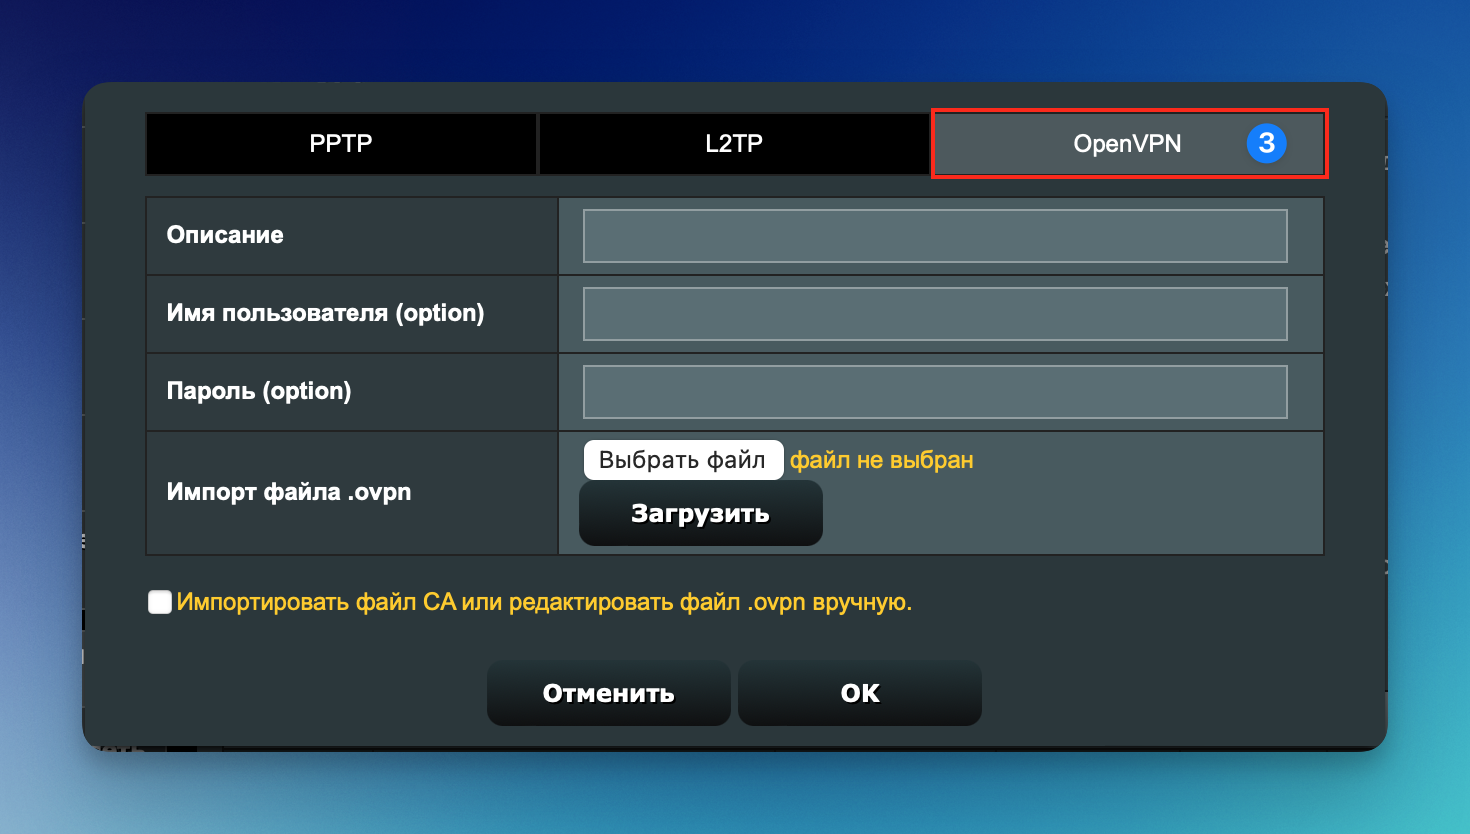This screenshot has width=1470, height=834.
Task: Click the Пароль (option) label
Action: pos(259,391)
